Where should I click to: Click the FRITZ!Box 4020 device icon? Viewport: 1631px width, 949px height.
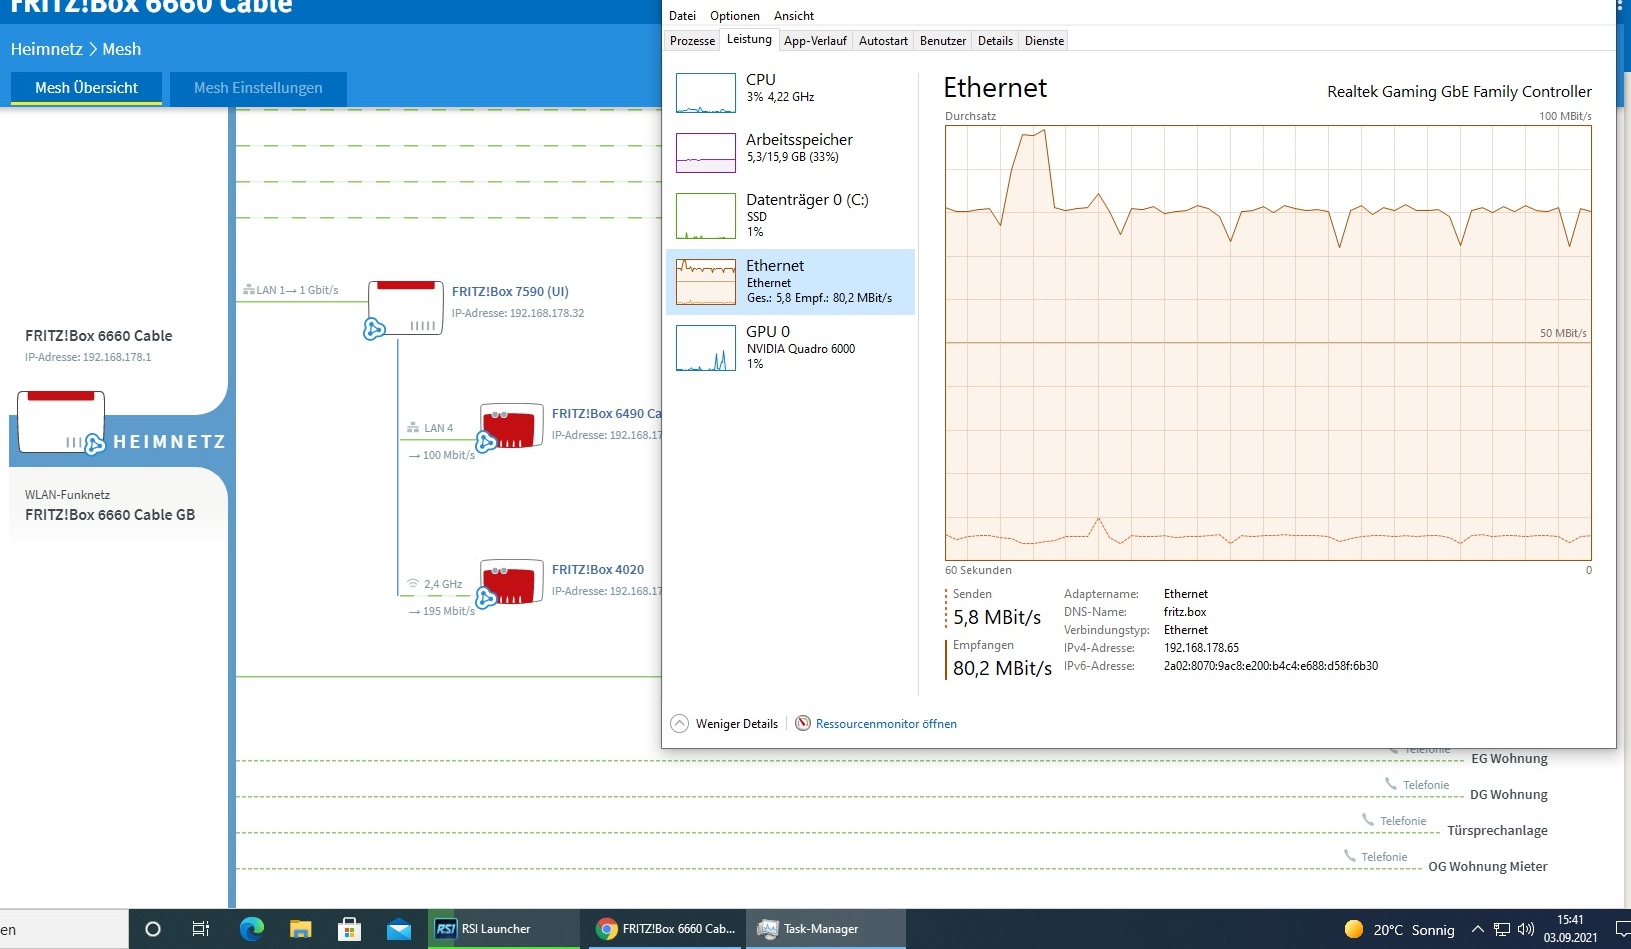[511, 583]
